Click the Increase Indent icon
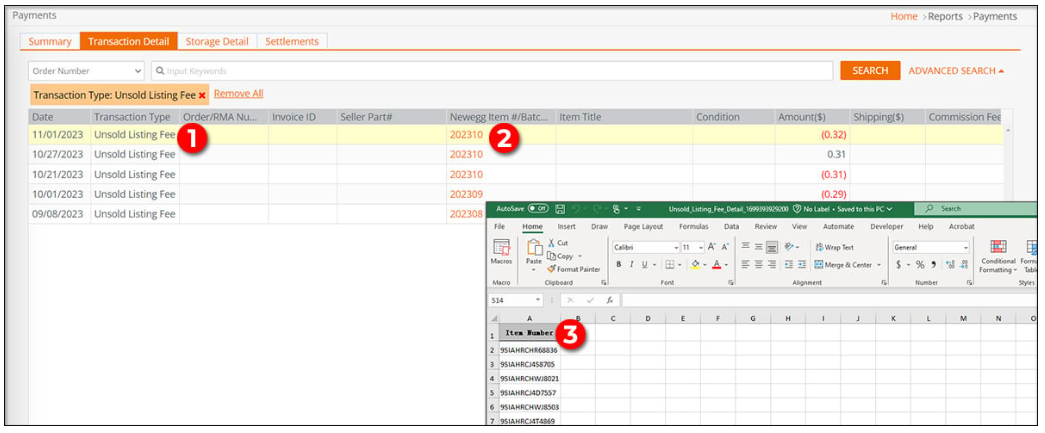The width and height of the screenshot is (1045, 433). click(802, 264)
